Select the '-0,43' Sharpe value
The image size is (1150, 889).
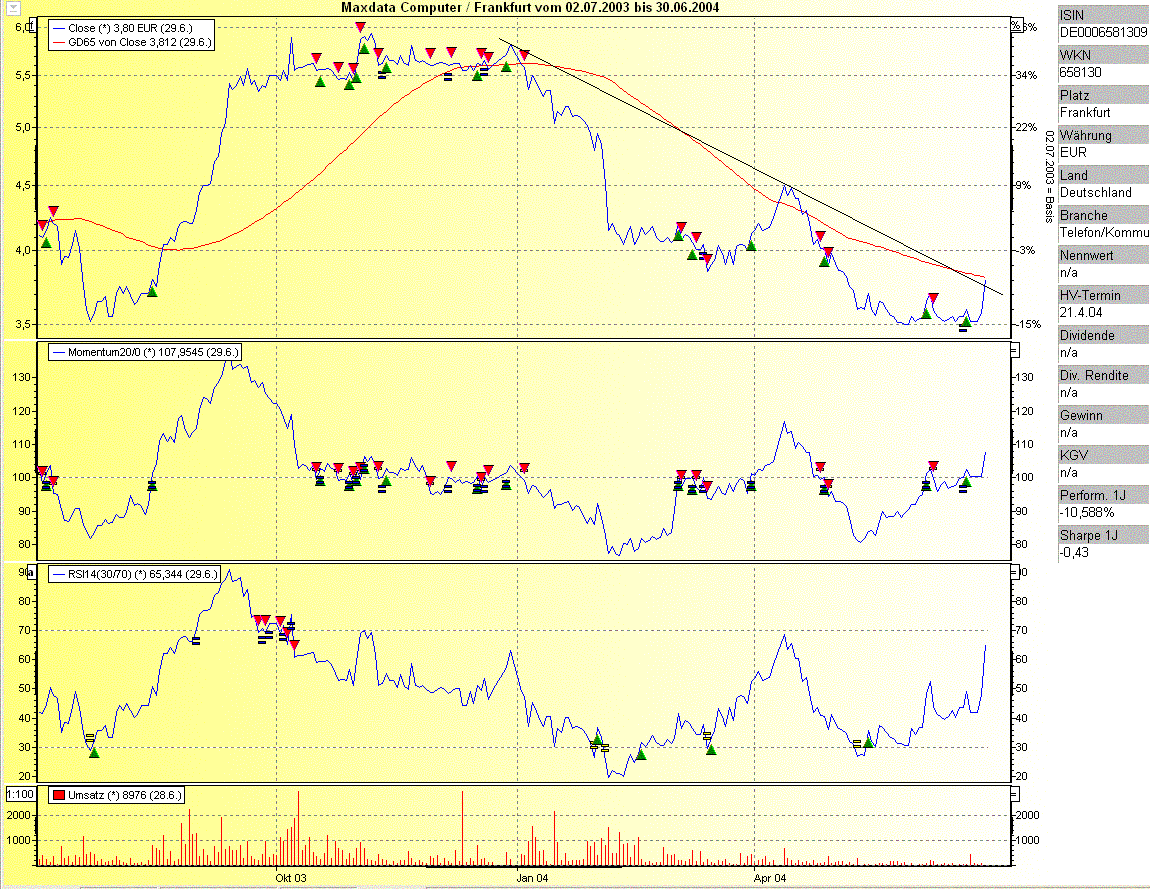point(1074,552)
